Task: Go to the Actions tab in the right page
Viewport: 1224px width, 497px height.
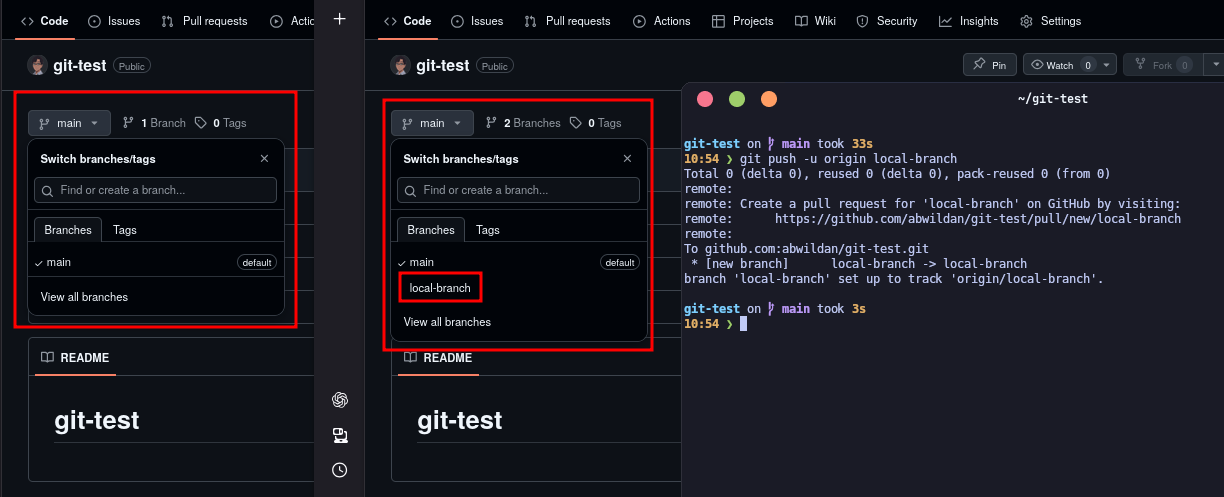Action: [x=662, y=21]
